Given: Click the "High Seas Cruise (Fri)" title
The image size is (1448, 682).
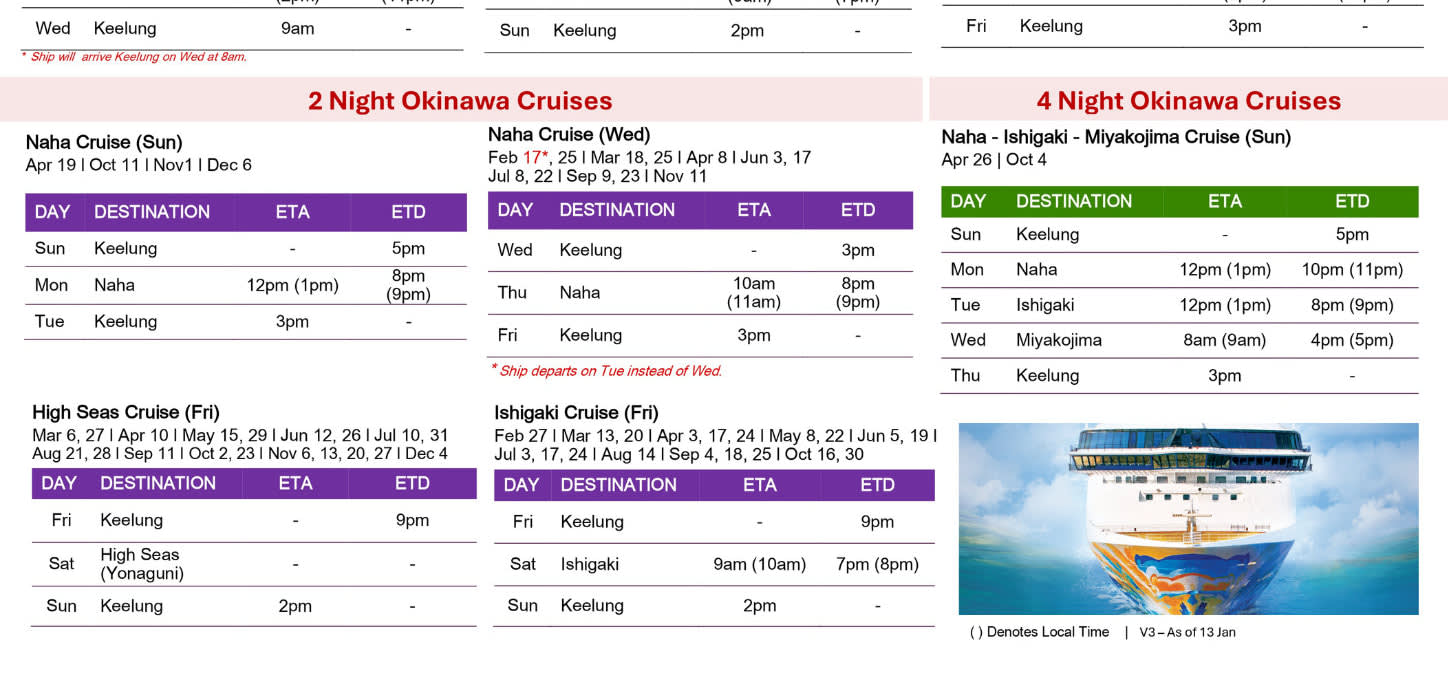Looking at the screenshot, I should click(x=126, y=412).
